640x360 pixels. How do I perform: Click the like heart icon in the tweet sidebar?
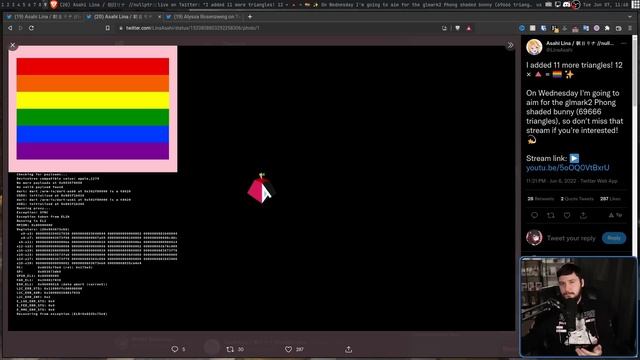(x=567, y=215)
